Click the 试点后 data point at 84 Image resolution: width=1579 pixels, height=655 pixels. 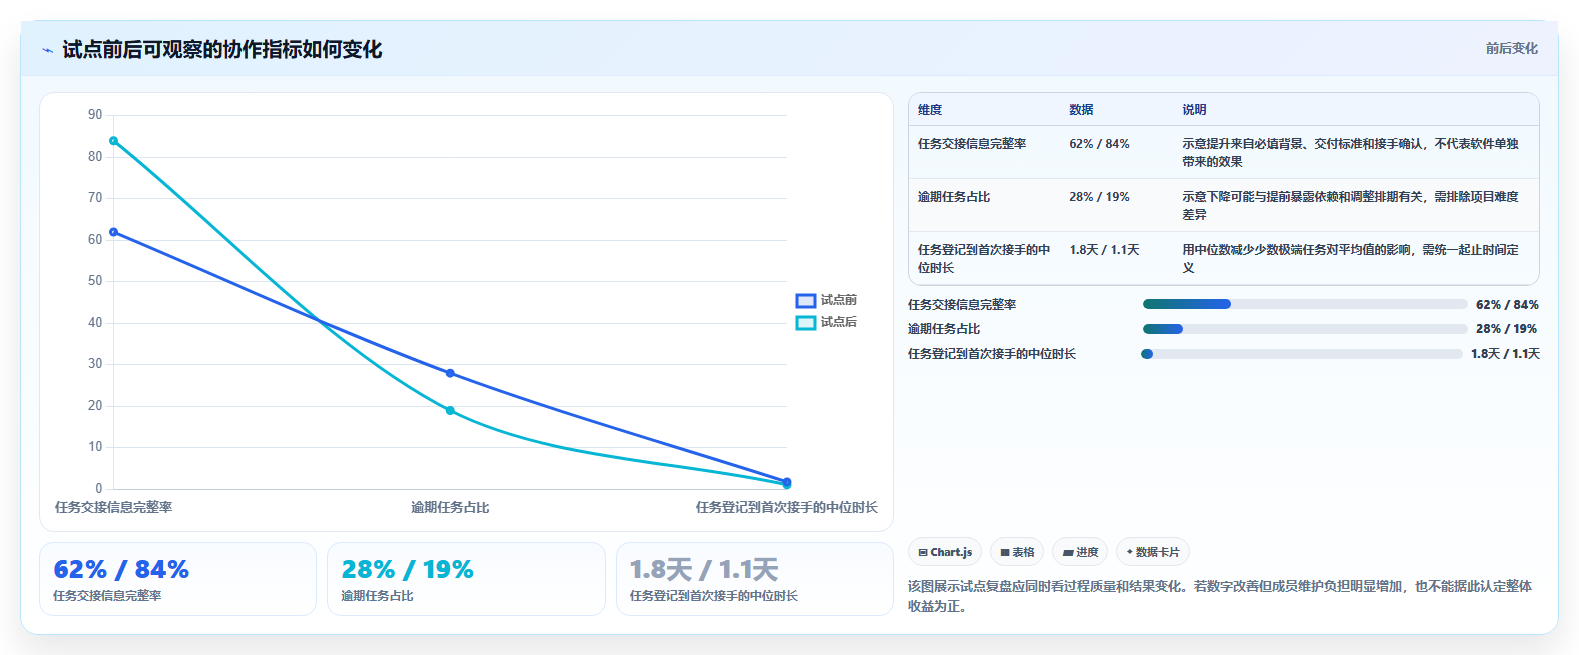click(x=114, y=141)
